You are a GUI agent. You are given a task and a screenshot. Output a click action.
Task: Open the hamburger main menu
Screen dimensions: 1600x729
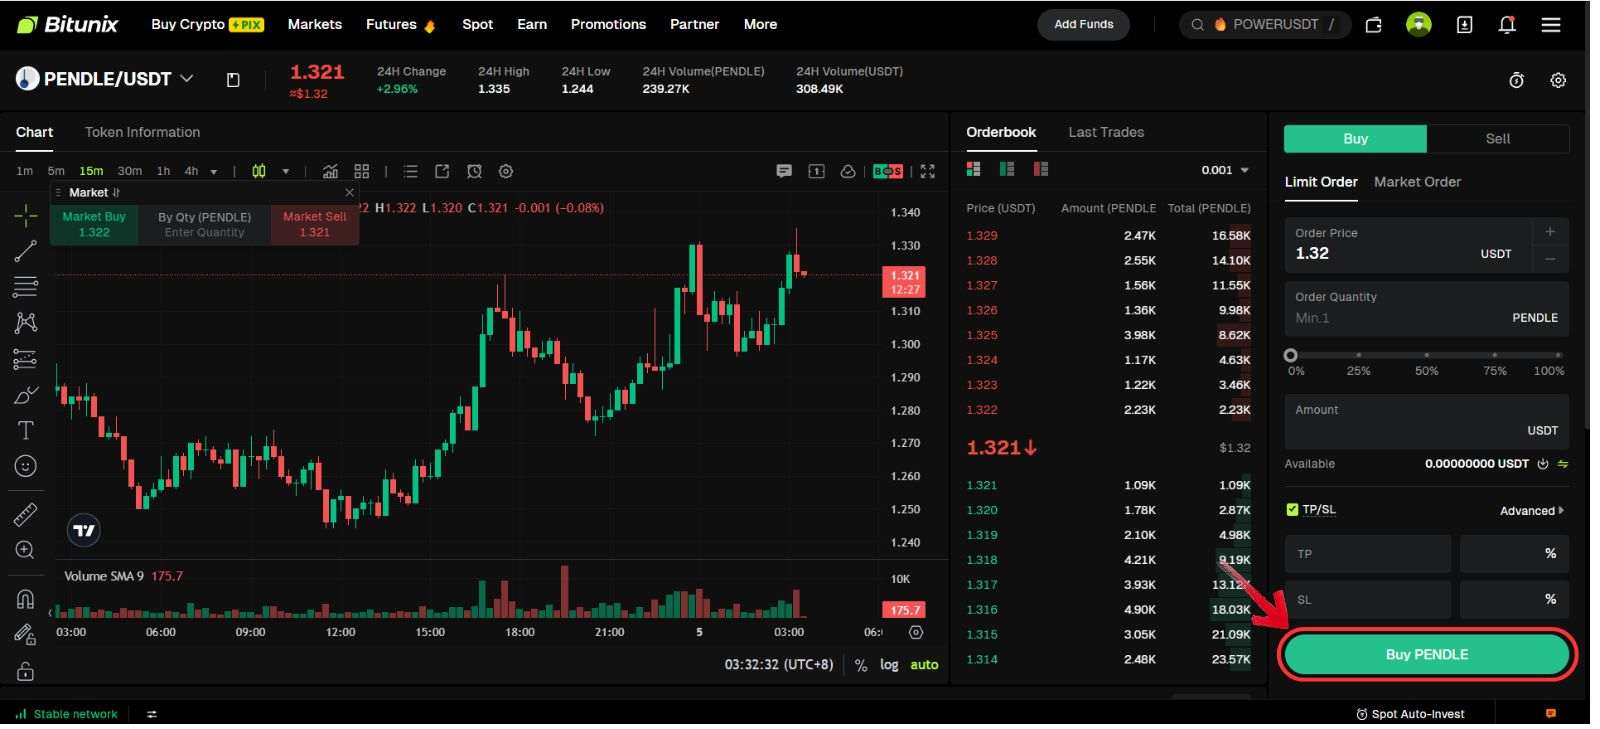[x=1551, y=25]
